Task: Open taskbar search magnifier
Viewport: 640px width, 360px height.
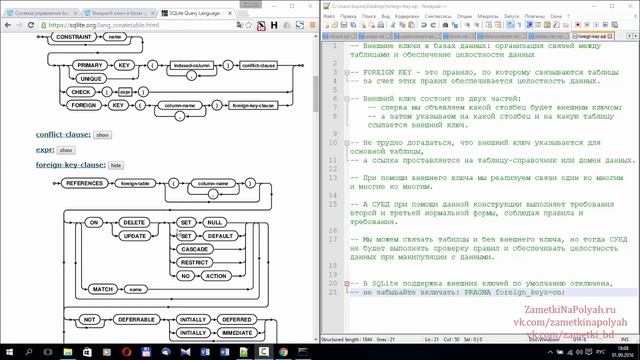Action: tap(29, 352)
